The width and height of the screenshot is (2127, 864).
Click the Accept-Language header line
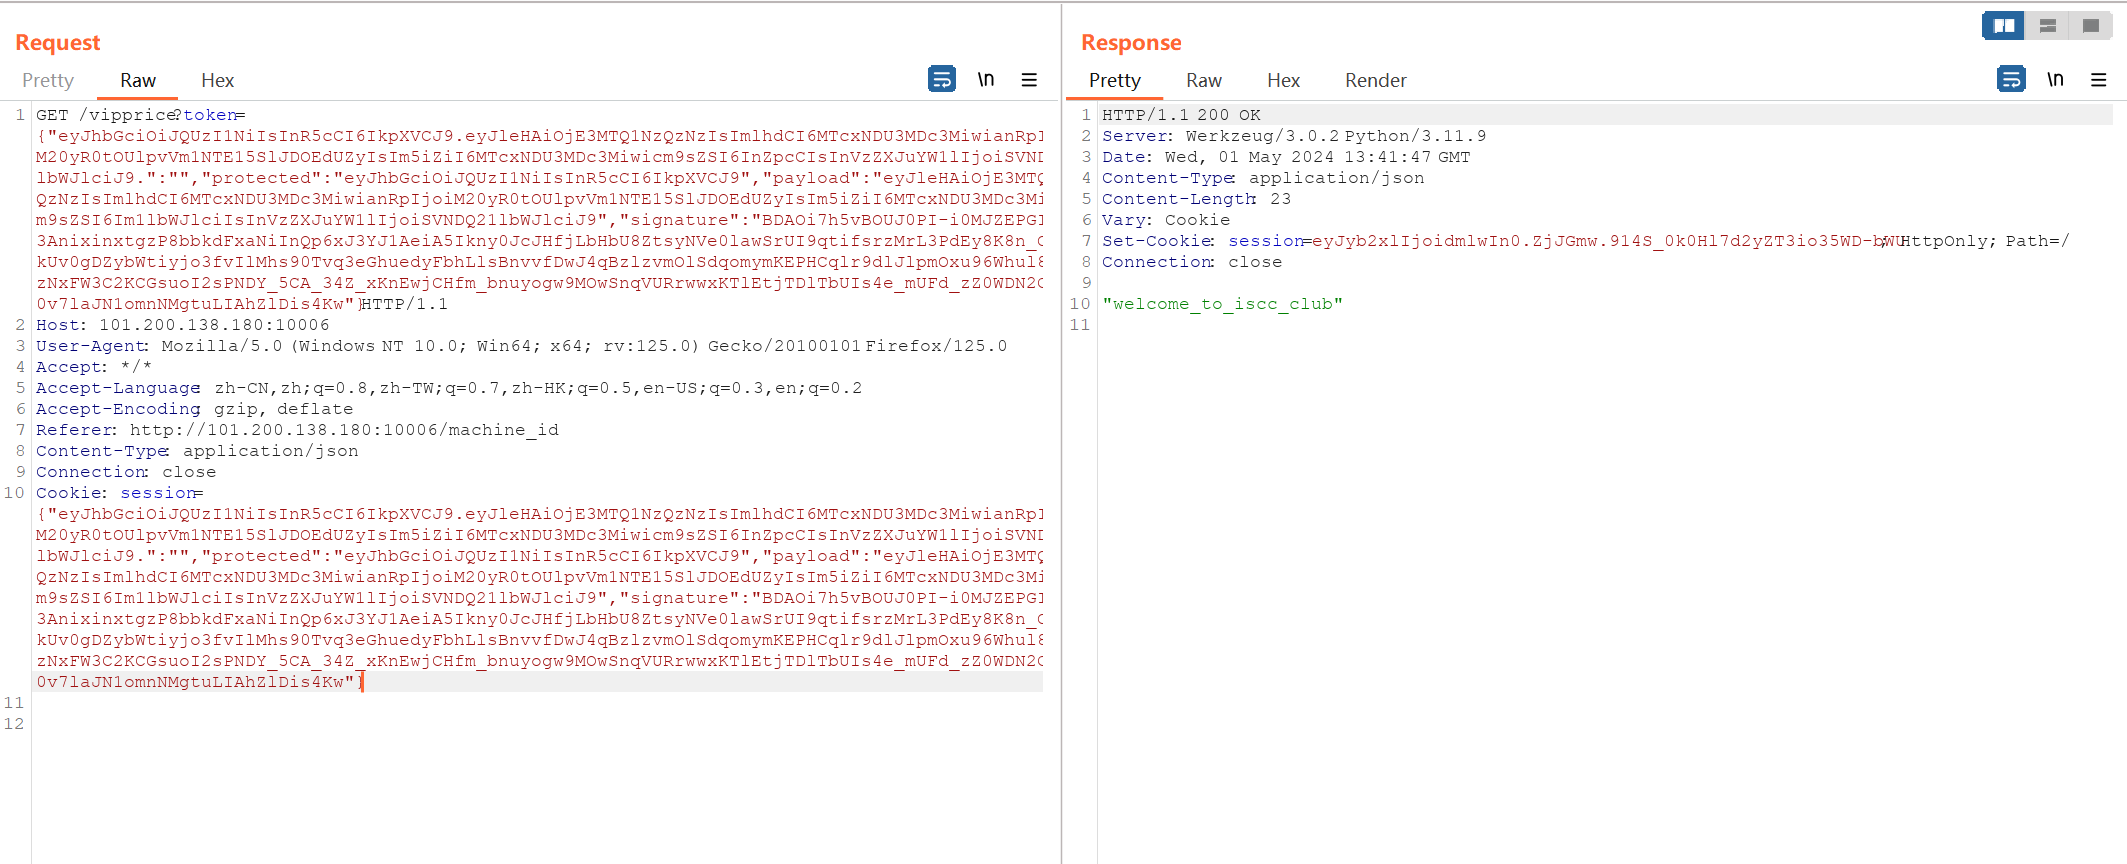(449, 388)
